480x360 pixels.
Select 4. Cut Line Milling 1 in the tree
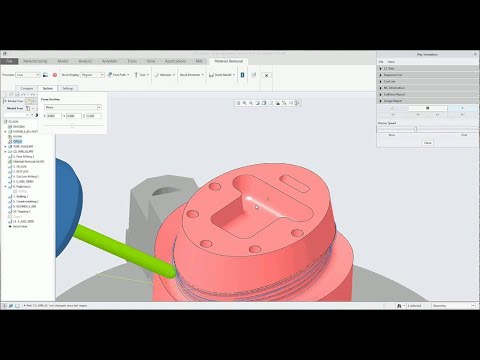tap(26, 176)
